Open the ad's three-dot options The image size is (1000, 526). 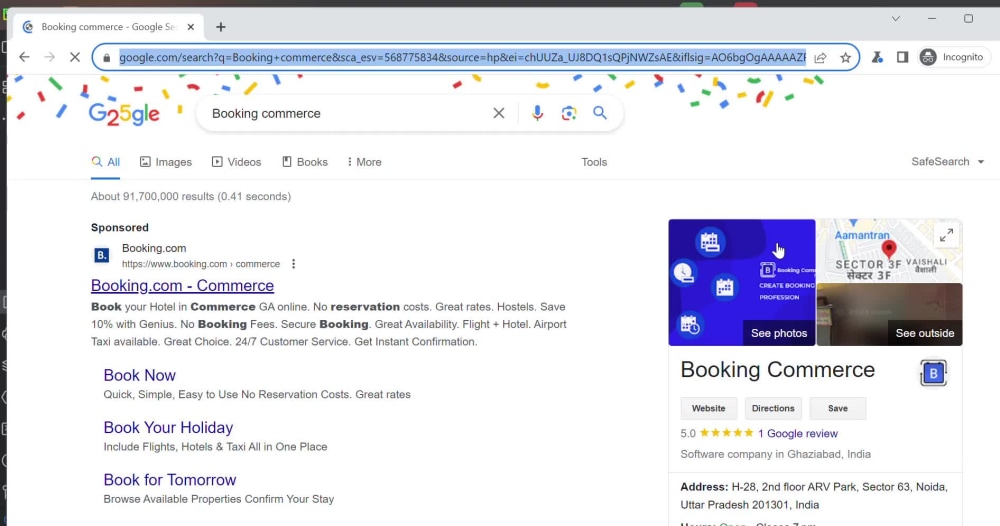[293, 264]
